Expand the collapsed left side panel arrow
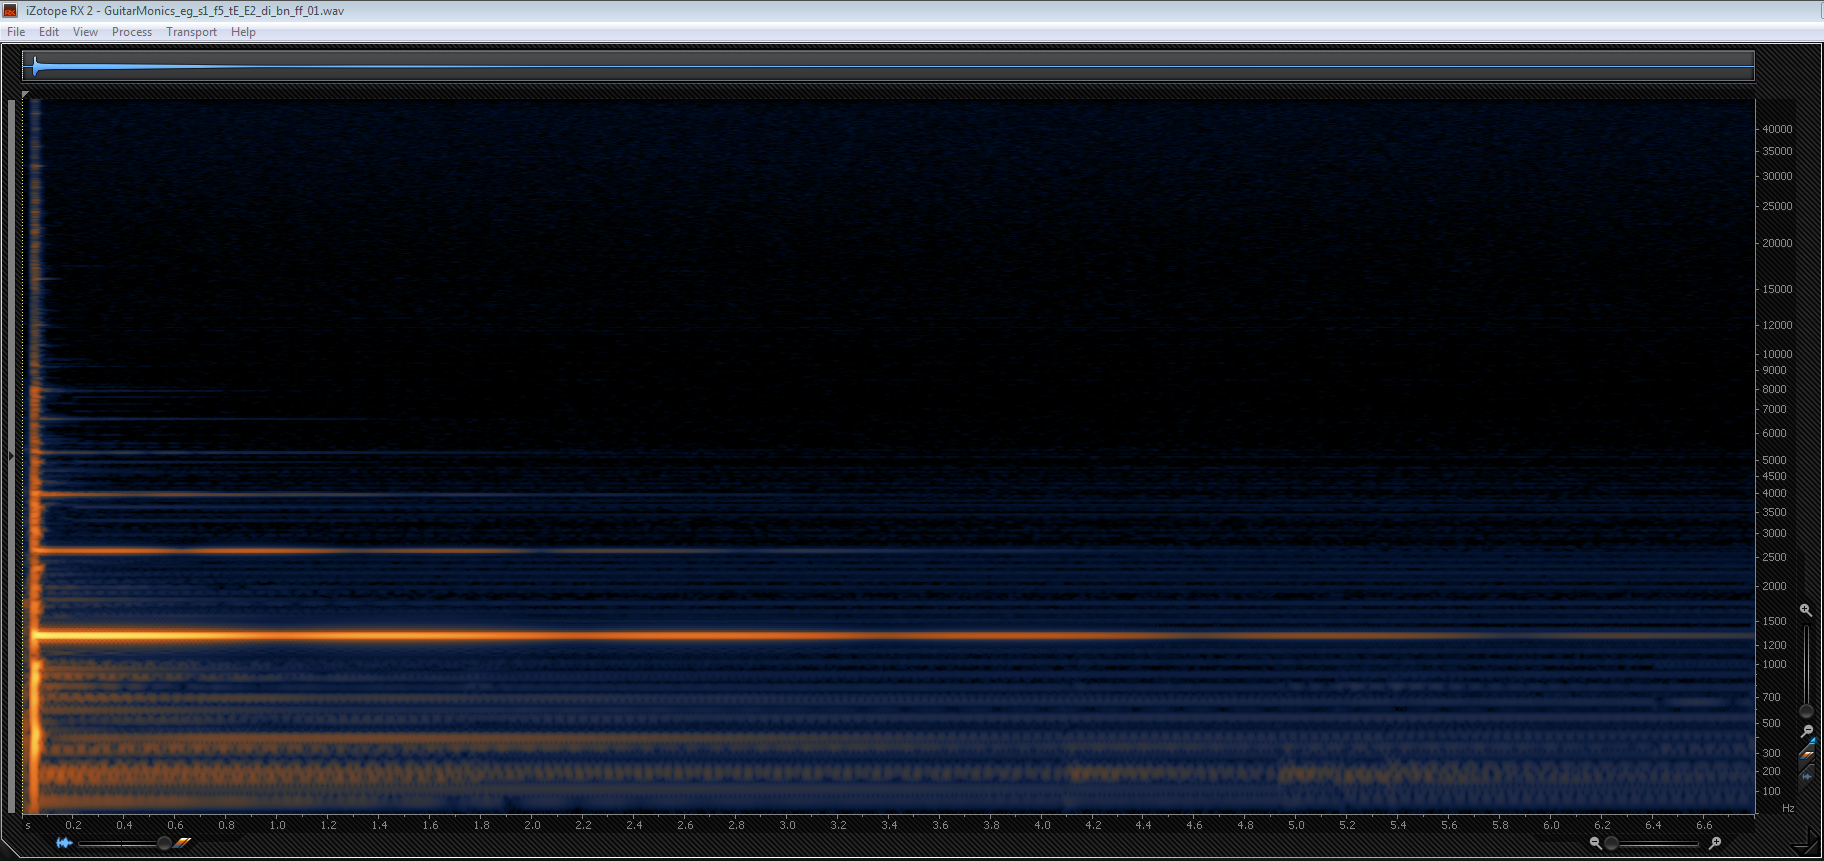Image resolution: width=1824 pixels, height=861 pixels. (11, 456)
